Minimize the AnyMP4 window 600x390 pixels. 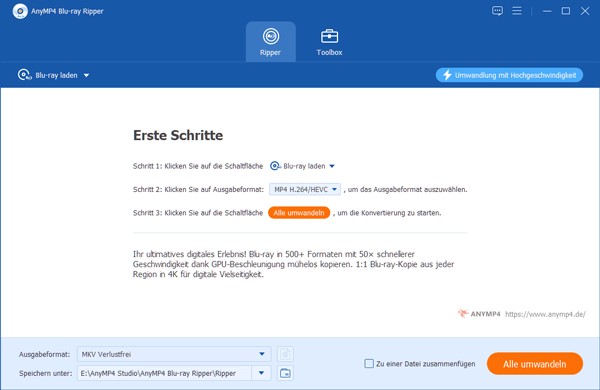(547, 11)
